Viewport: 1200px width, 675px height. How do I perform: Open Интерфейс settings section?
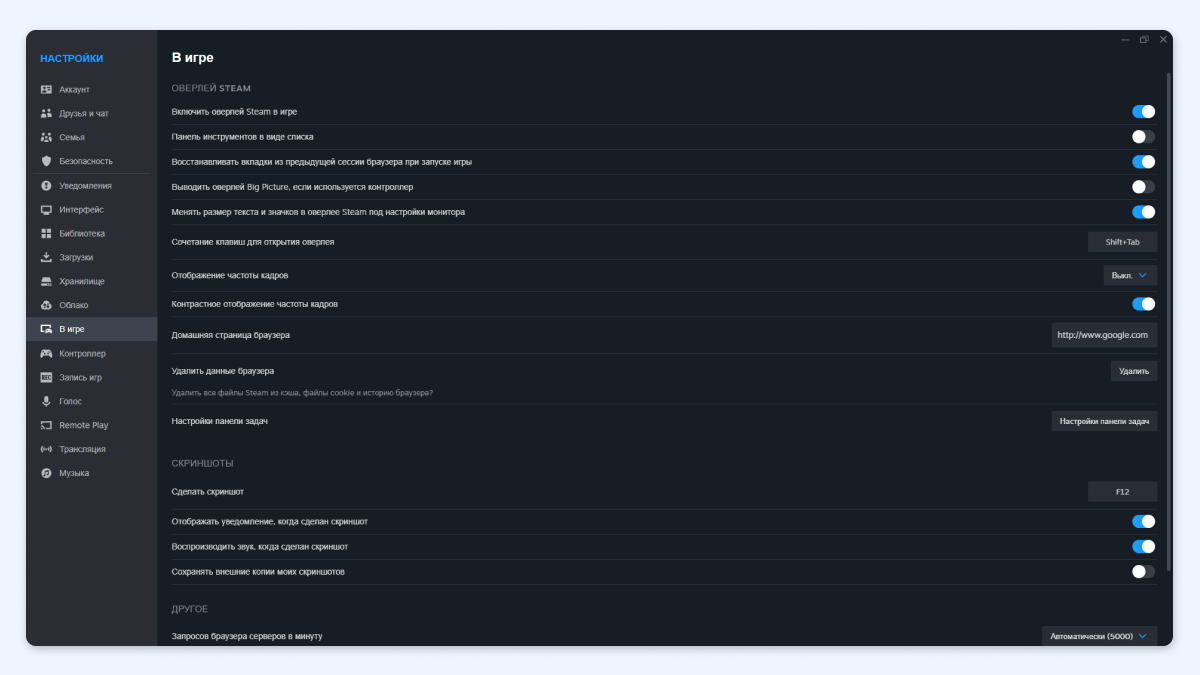click(92, 210)
